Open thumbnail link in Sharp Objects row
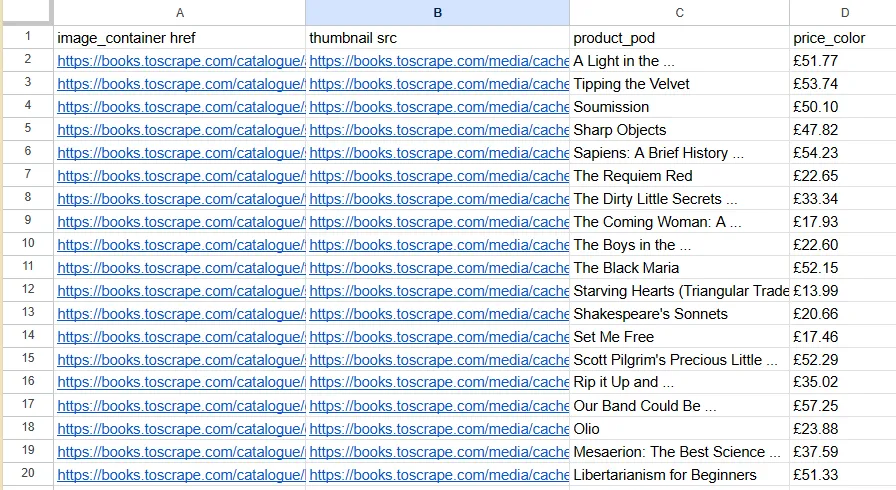 click(x=439, y=130)
